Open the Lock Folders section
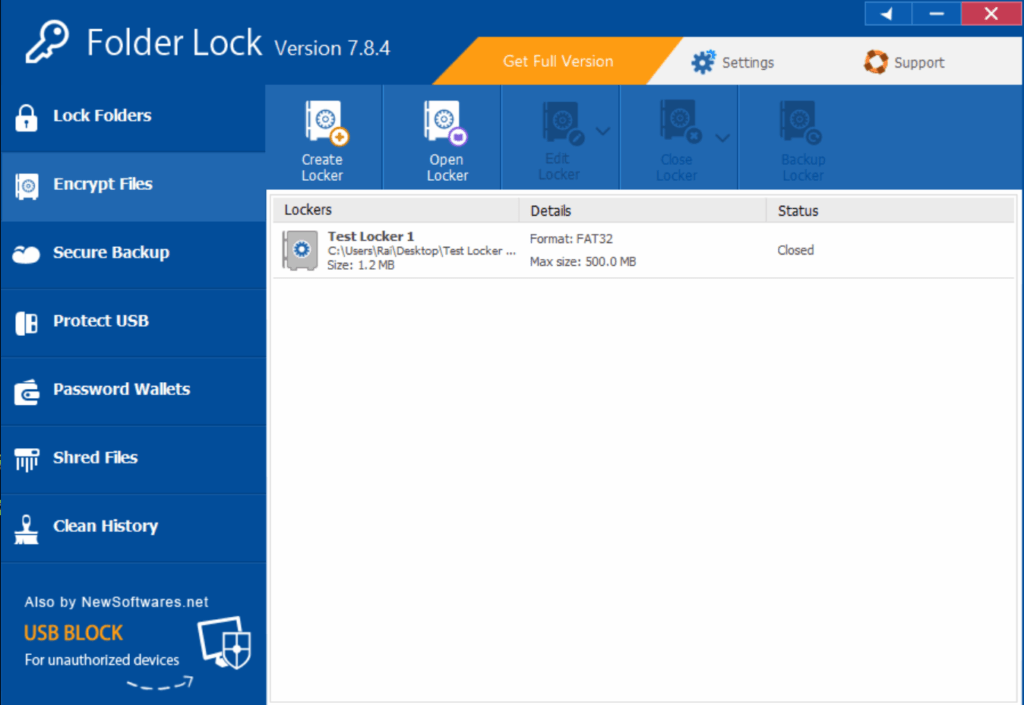1024x705 pixels. point(133,118)
